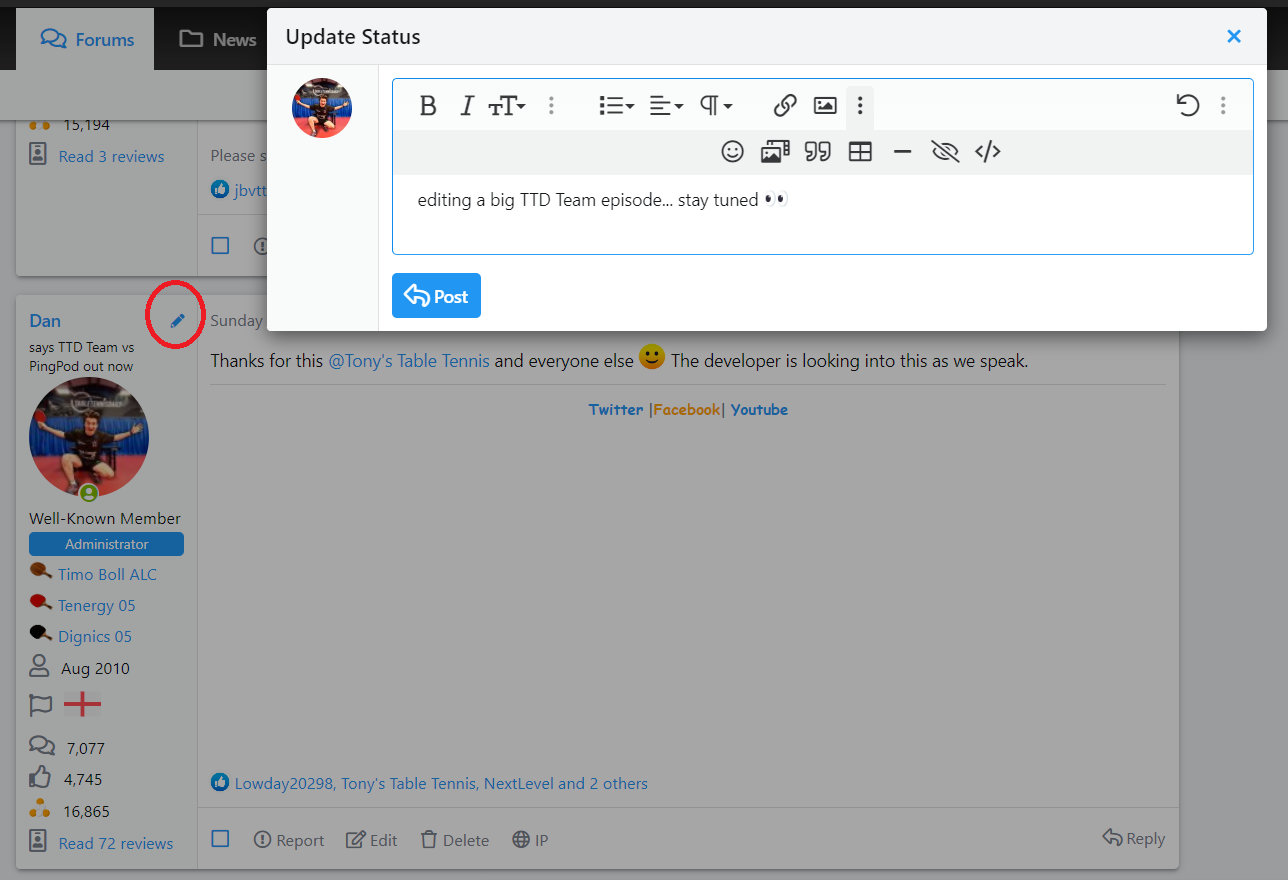Insert a spoiler tag
Image resolution: width=1288 pixels, height=880 pixels.
[945, 151]
